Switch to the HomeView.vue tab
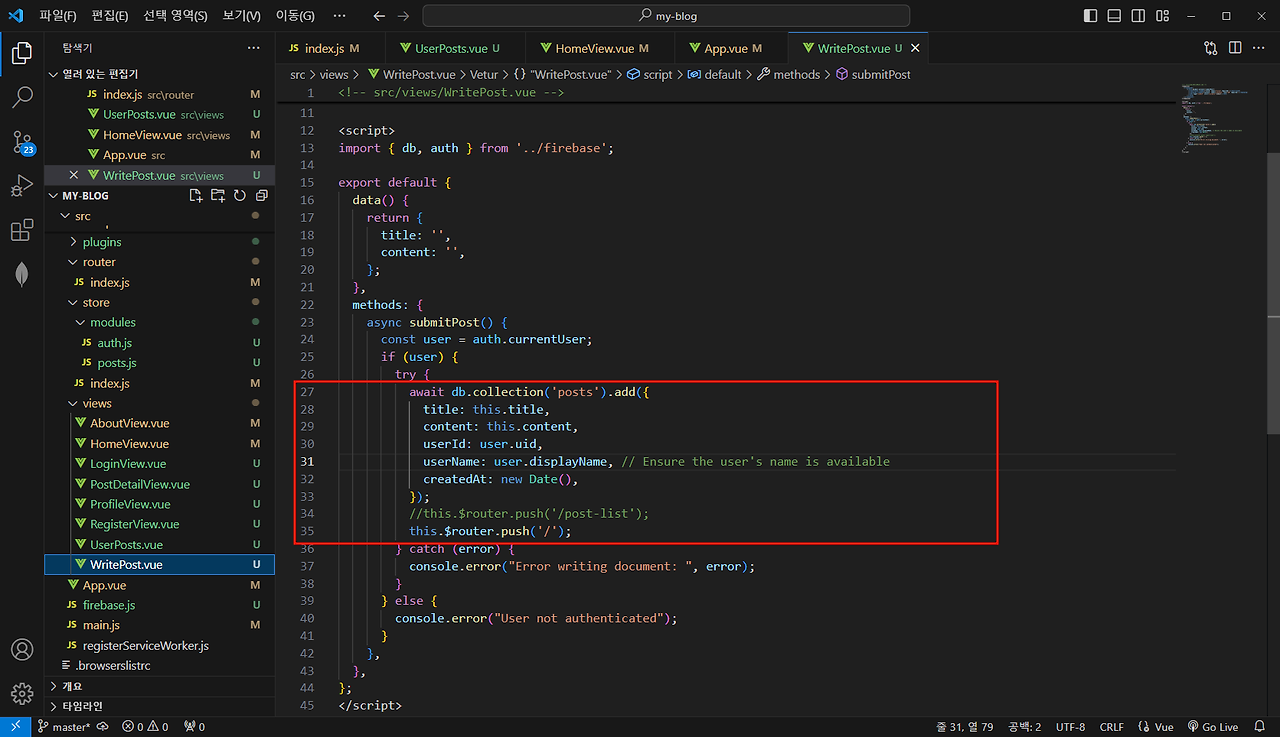 click(600, 48)
